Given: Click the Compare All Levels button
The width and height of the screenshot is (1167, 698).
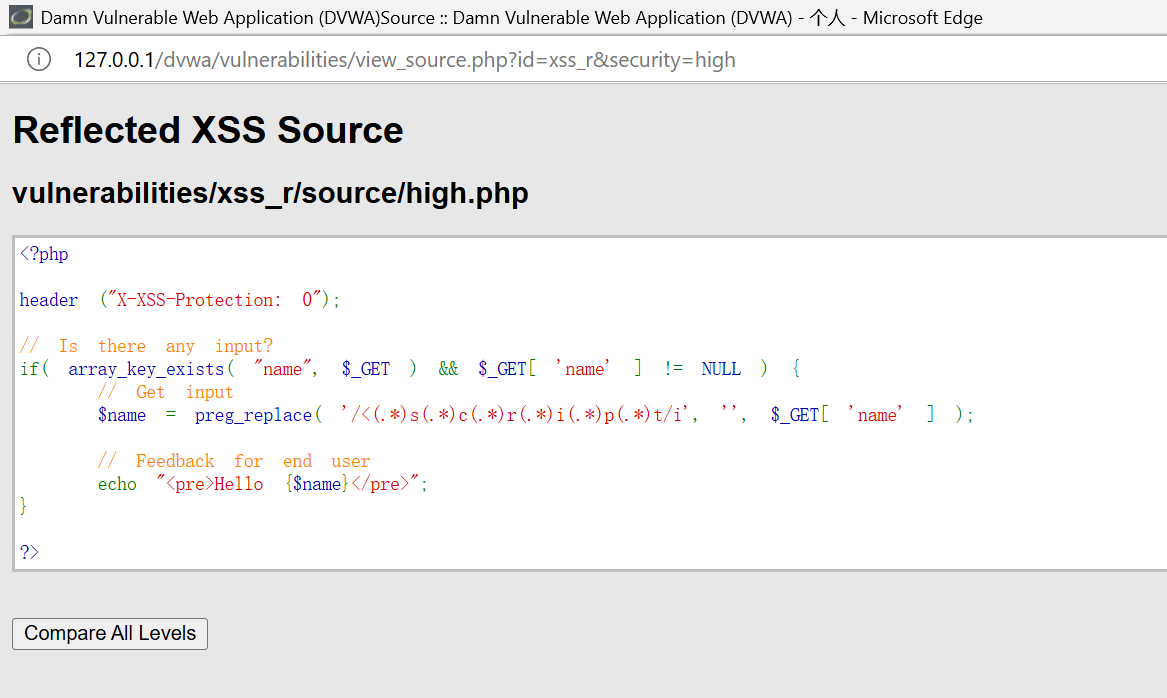Looking at the screenshot, I should click(x=110, y=633).
